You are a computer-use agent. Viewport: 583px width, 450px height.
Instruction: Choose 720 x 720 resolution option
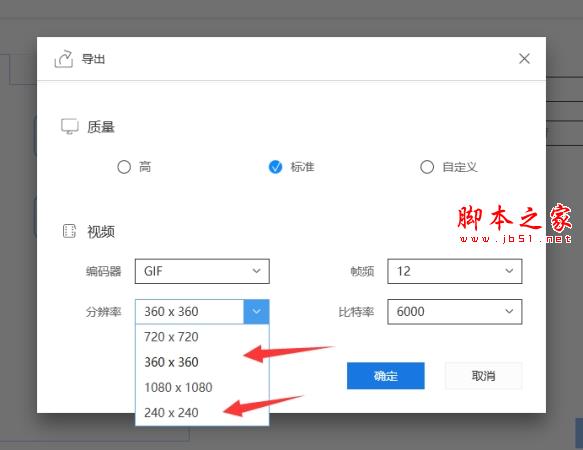(x=202, y=337)
